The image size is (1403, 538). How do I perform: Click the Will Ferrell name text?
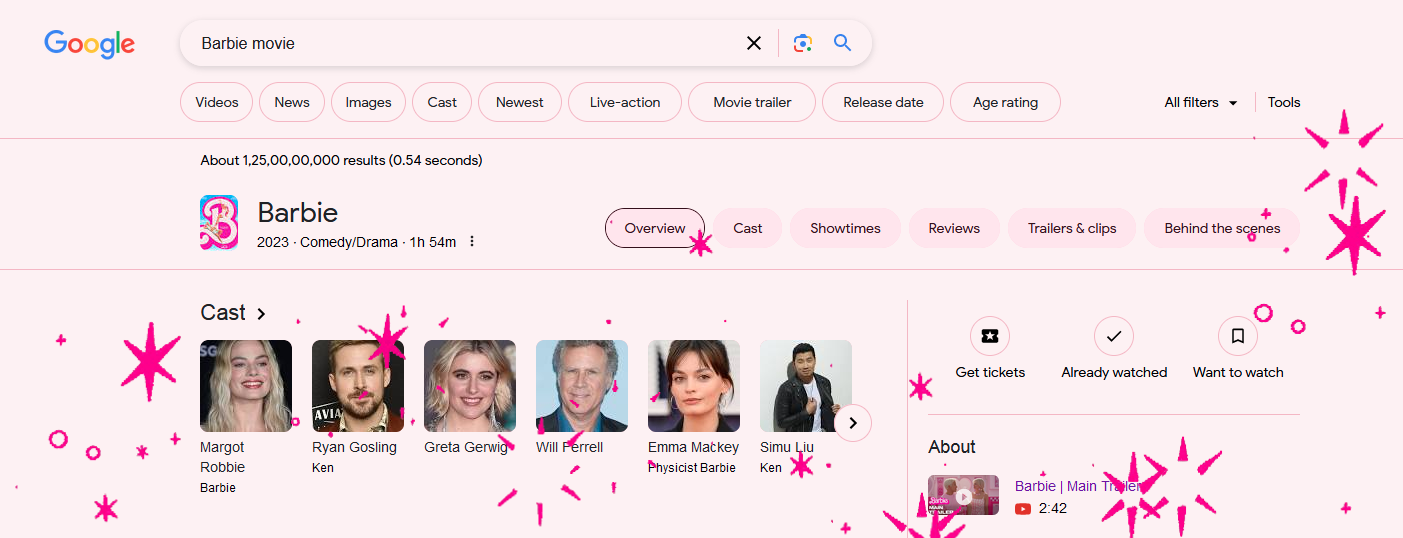tap(570, 447)
